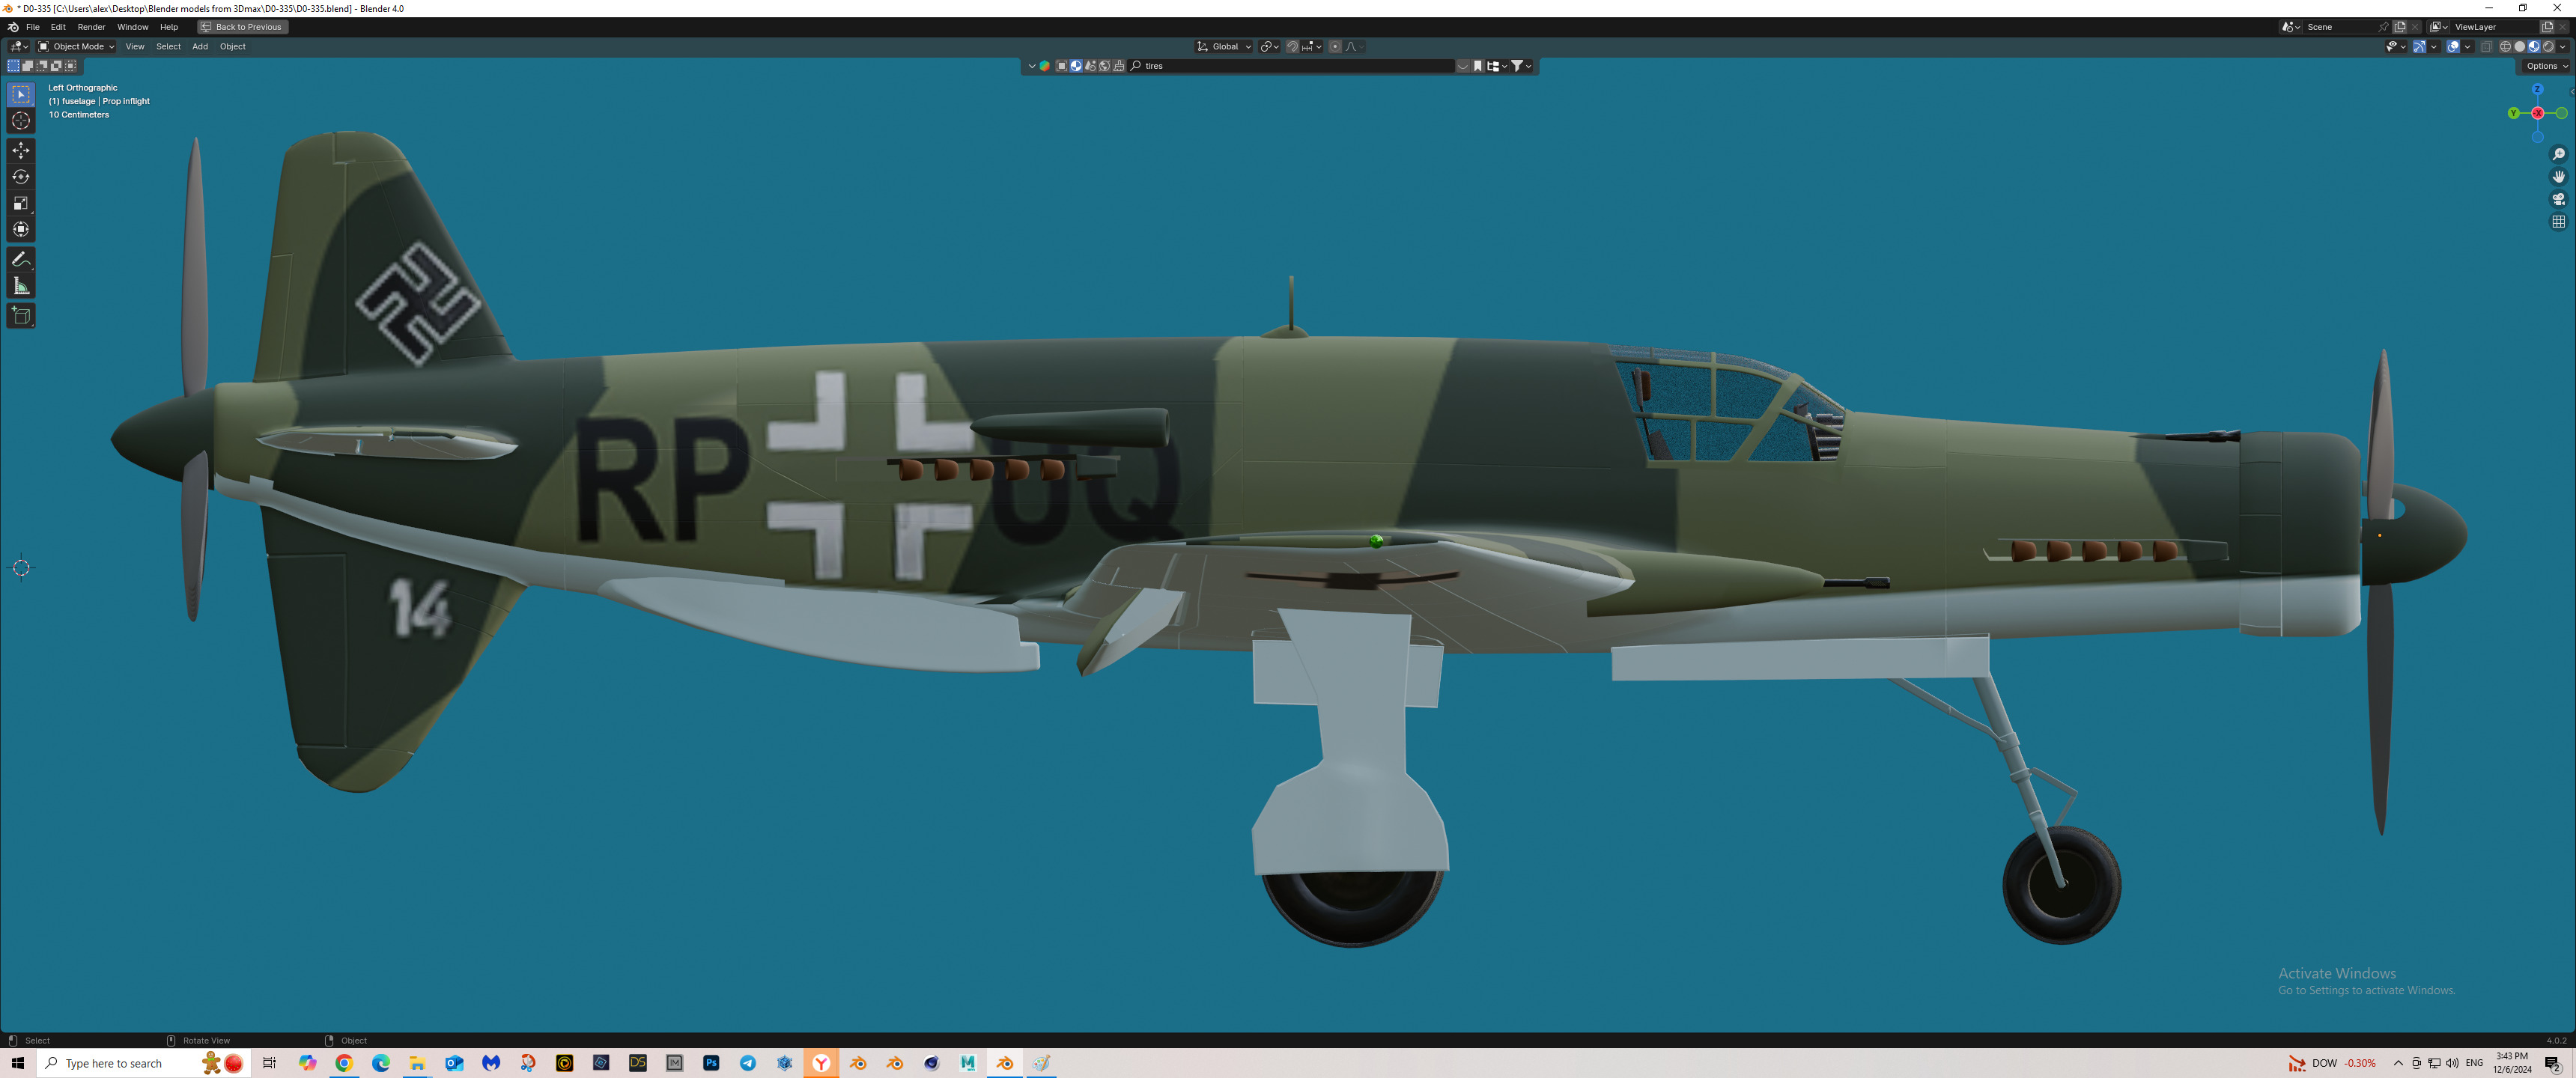Open object types visibility dropdown

tap(2397, 47)
